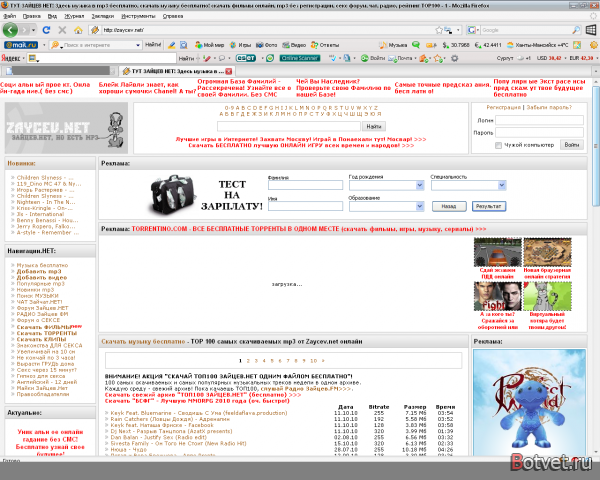600x480 pixels.
Task: Open the Специальность dropdown
Action: 502,185
